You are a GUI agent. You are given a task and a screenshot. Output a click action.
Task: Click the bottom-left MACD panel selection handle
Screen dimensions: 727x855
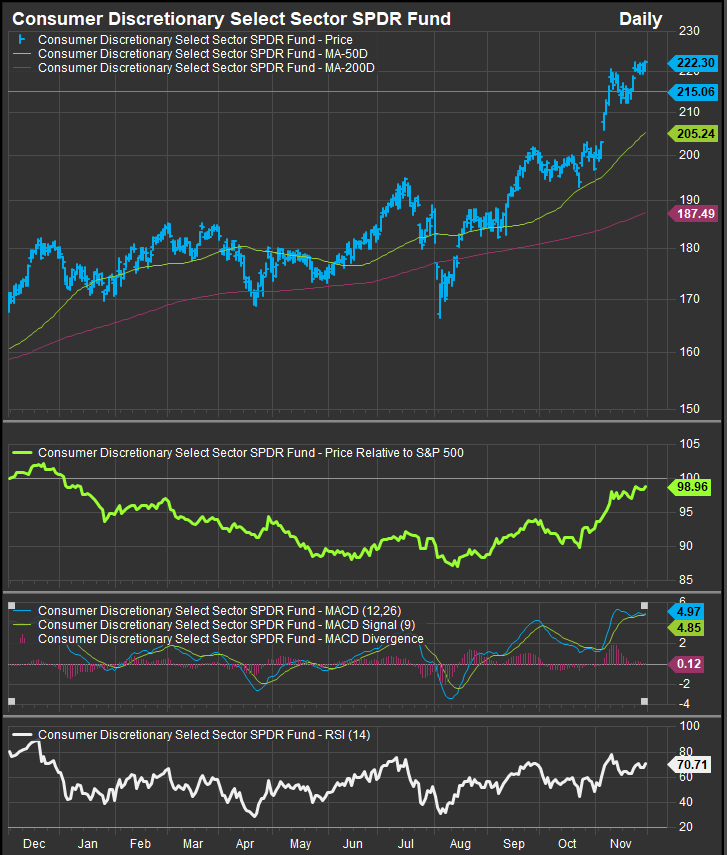point(11,701)
